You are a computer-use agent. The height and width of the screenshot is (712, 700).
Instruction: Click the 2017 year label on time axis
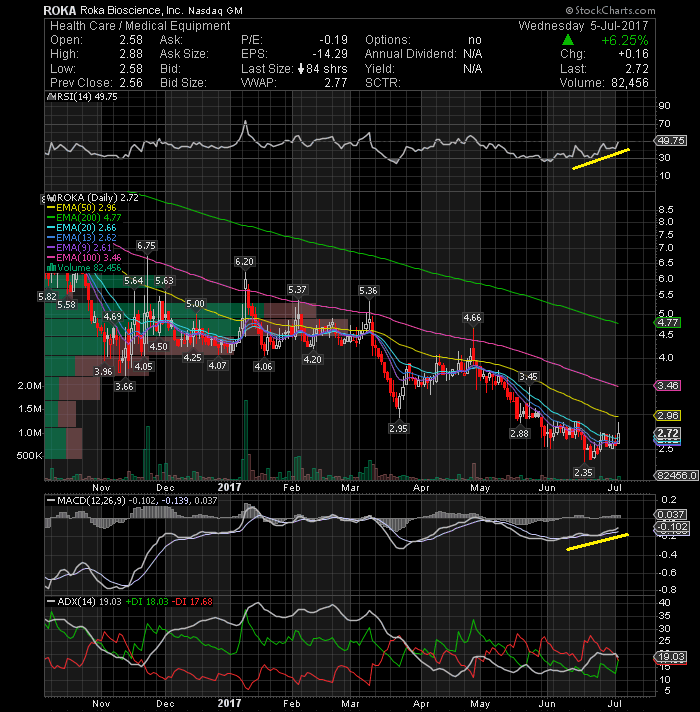tap(229, 487)
